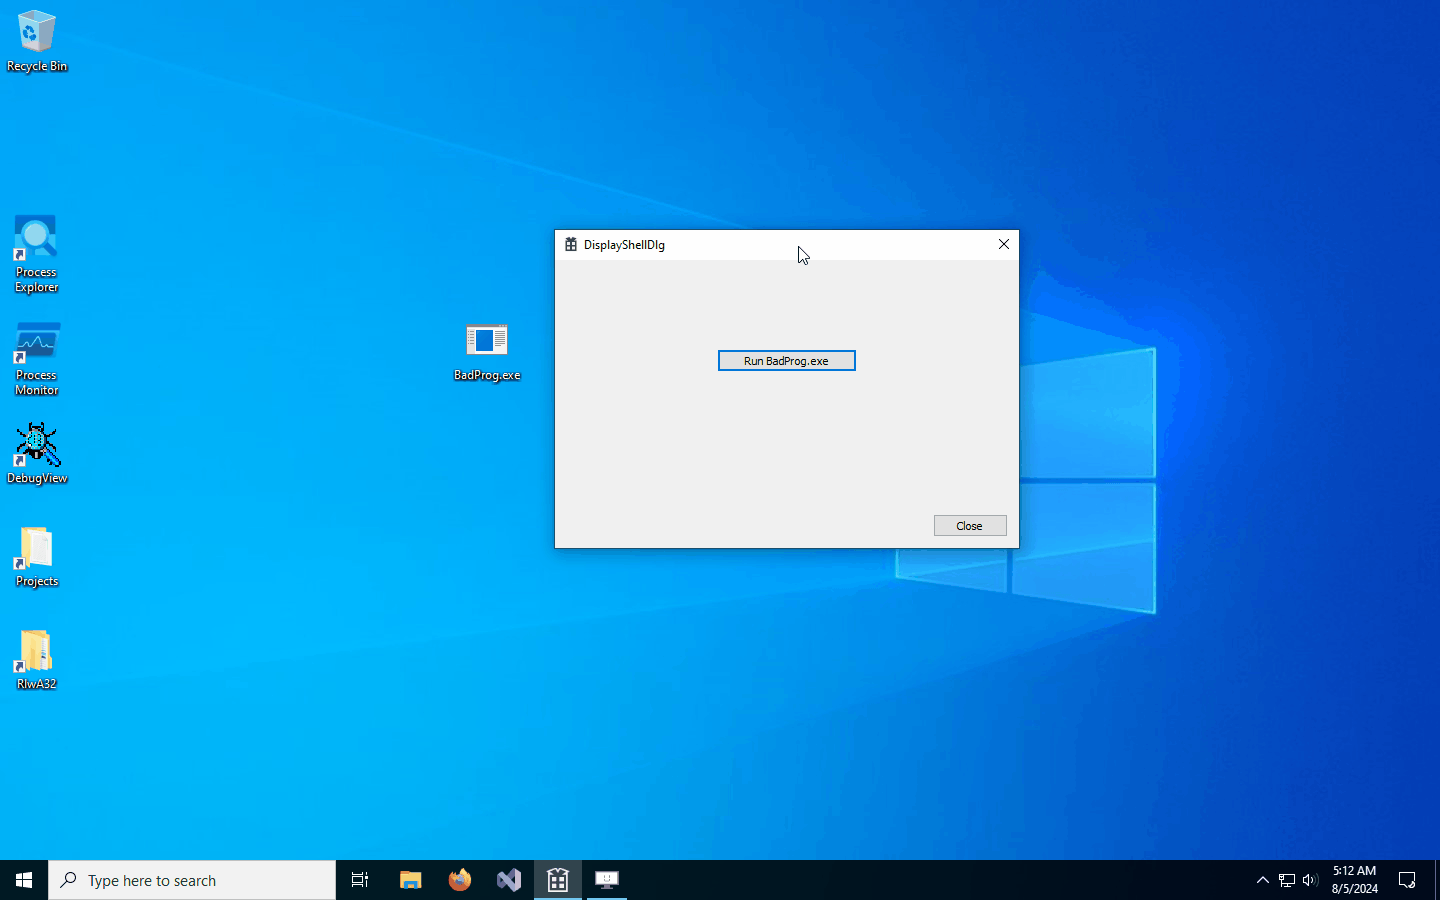Click the Type here to search box
1440x900 pixels.
pos(192,880)
